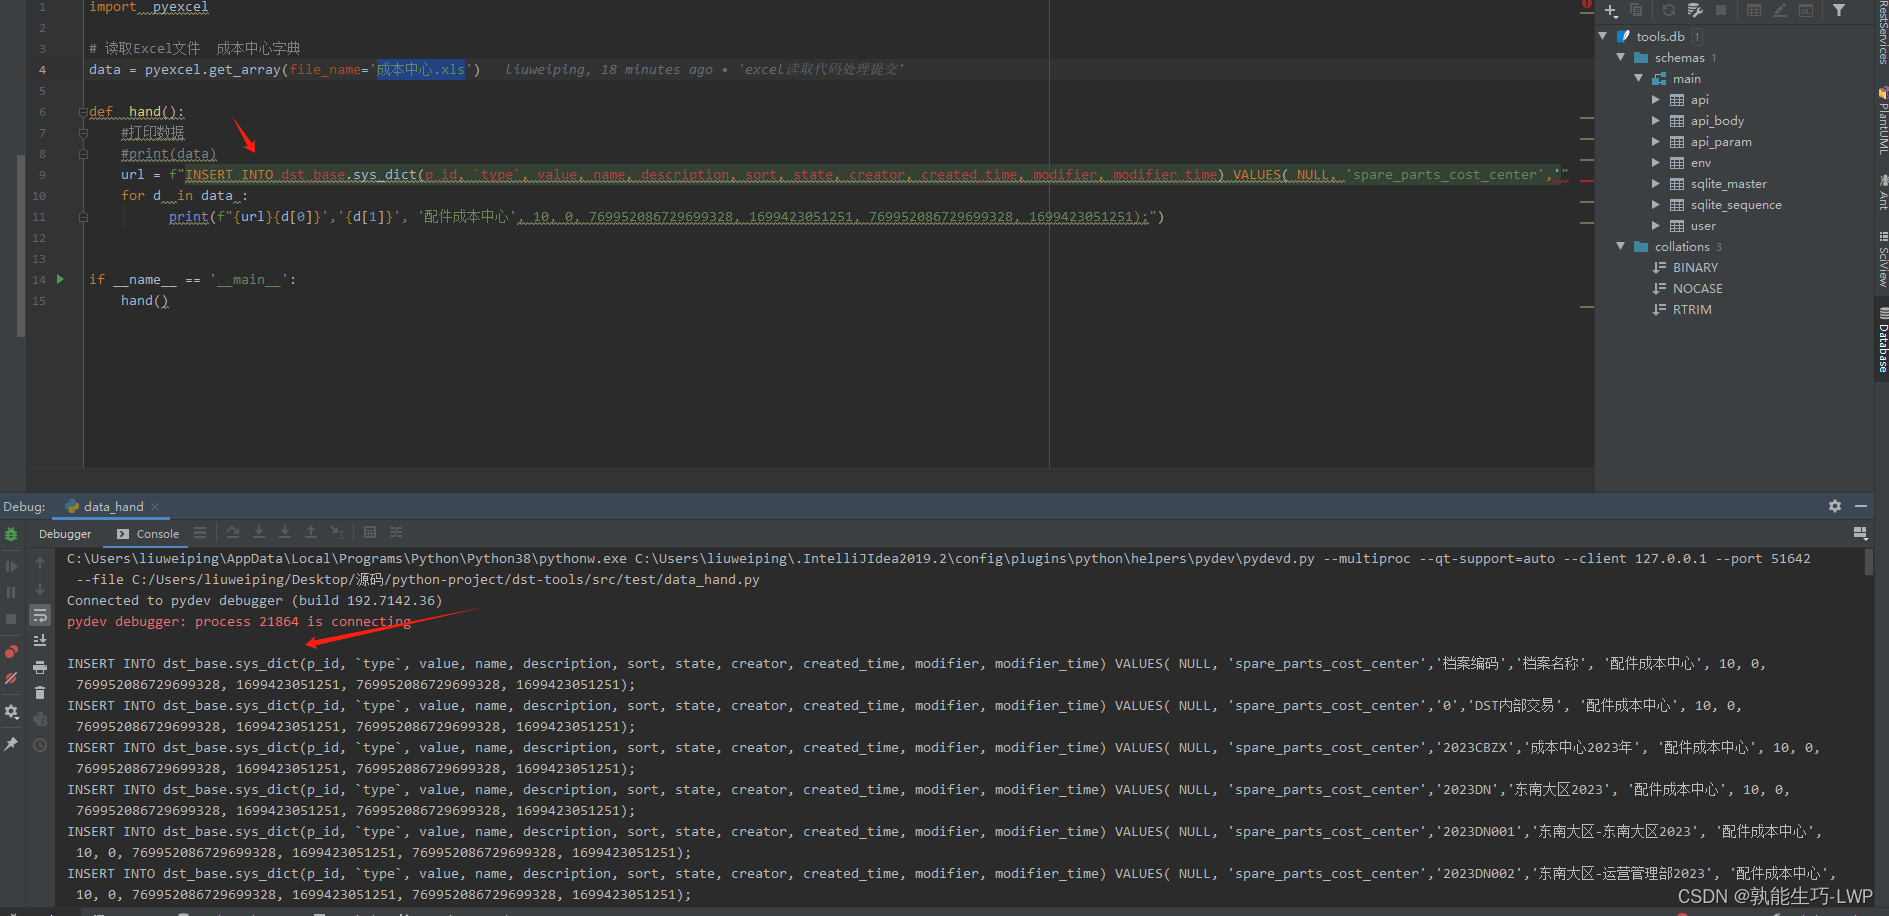Open the SciView side panel
Image resolution: width=1889 pixels, height=916 pixels.
[1882, 260]
